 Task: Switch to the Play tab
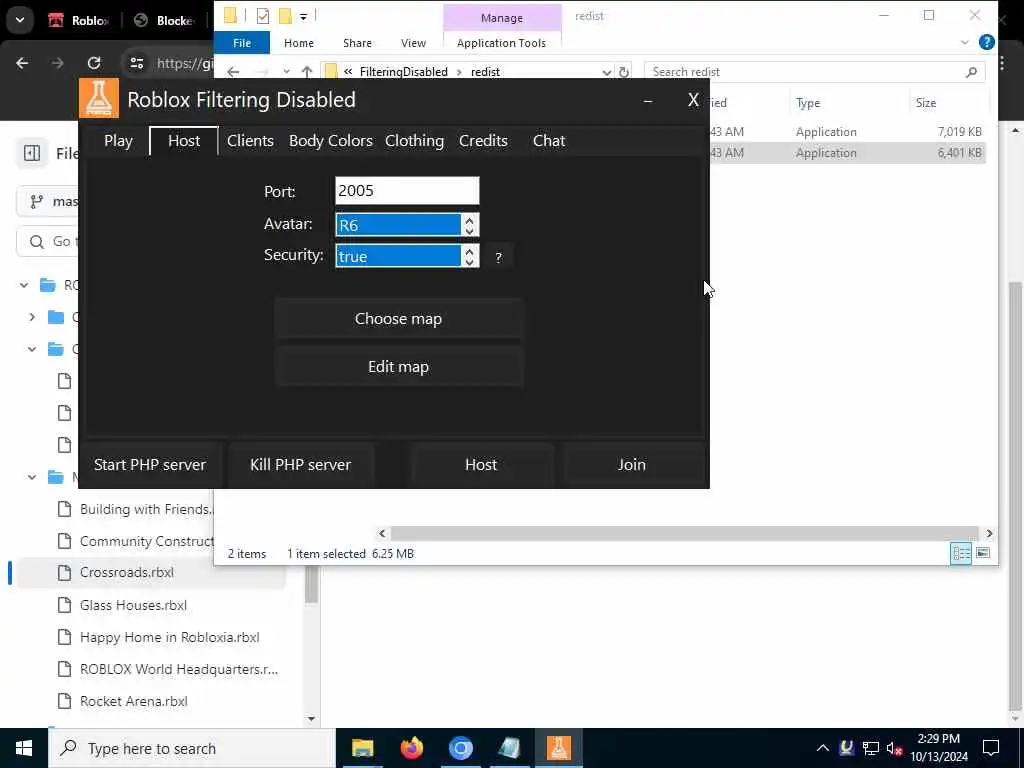click(118, 141)
